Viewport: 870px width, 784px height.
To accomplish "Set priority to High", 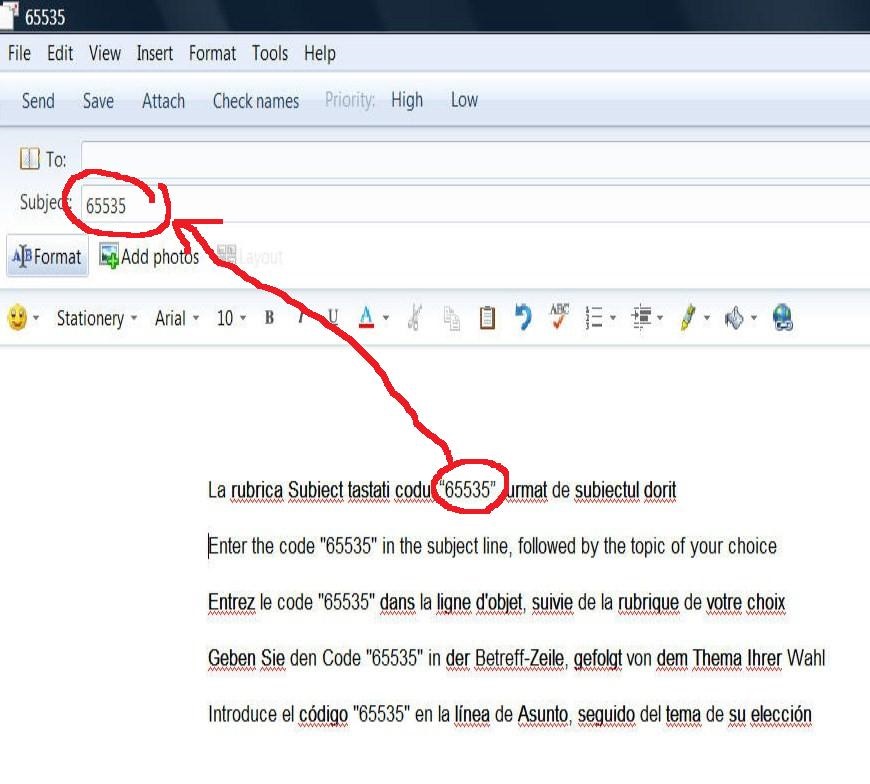I will coord(407,100).
